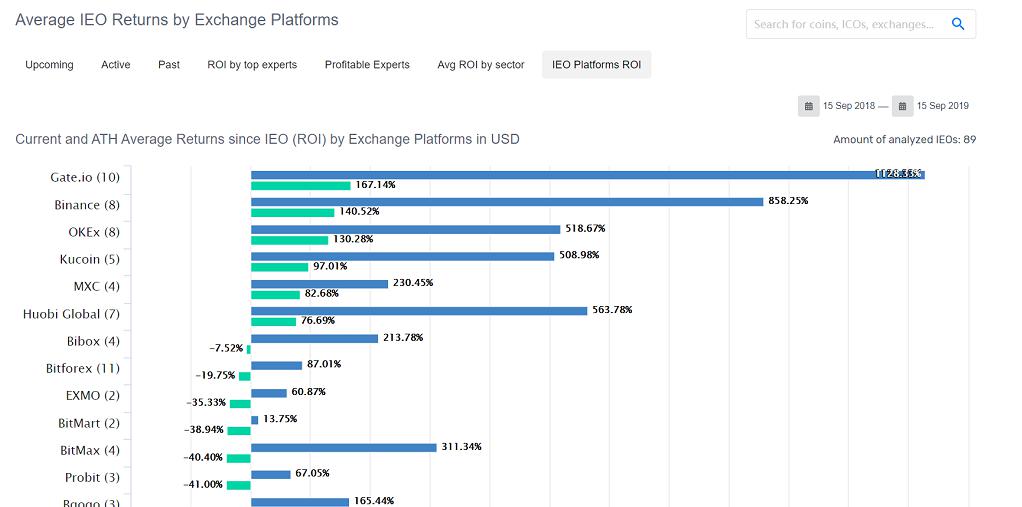Screen dimensions: 1022x507
Task: Click the EXMO (2) label
Action: pyautogui.click(x=93, y=396)
